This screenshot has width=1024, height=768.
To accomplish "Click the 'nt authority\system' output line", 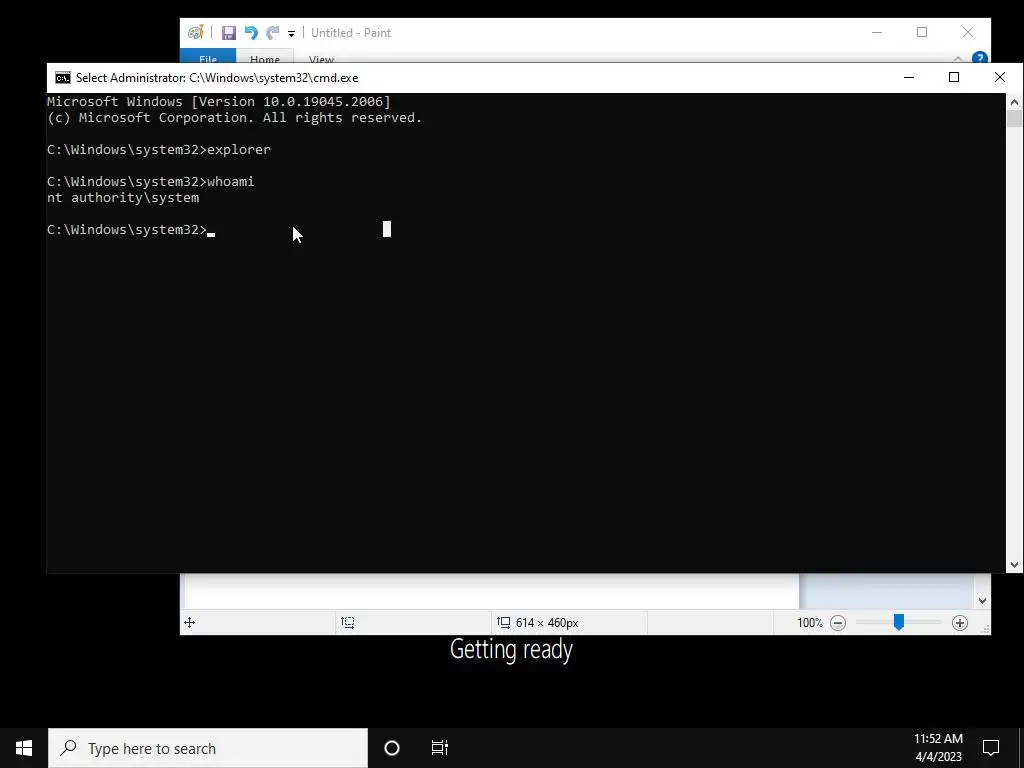I will tap(123, 198).
